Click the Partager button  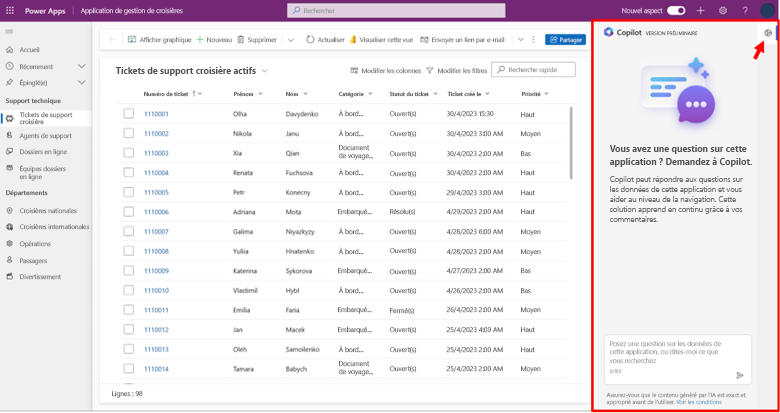click(x=565, y=40)
